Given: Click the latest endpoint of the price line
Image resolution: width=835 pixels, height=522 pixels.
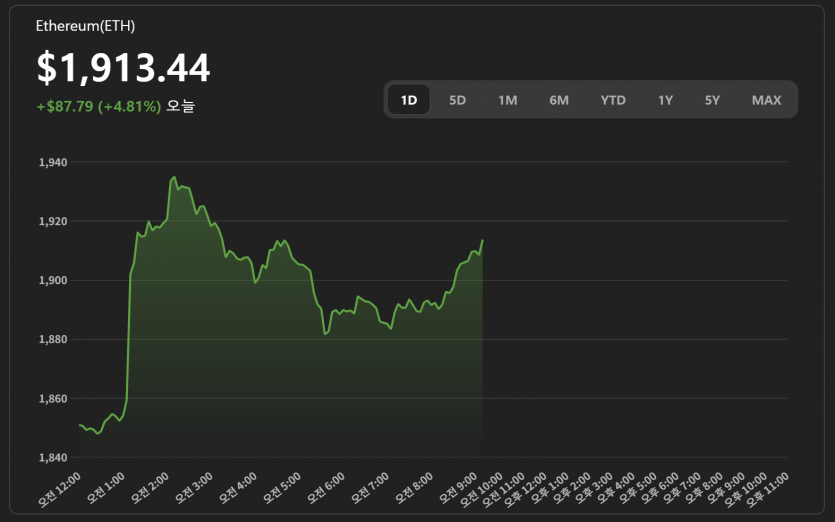Looking at the screenshot, I should tap(483, 240).
